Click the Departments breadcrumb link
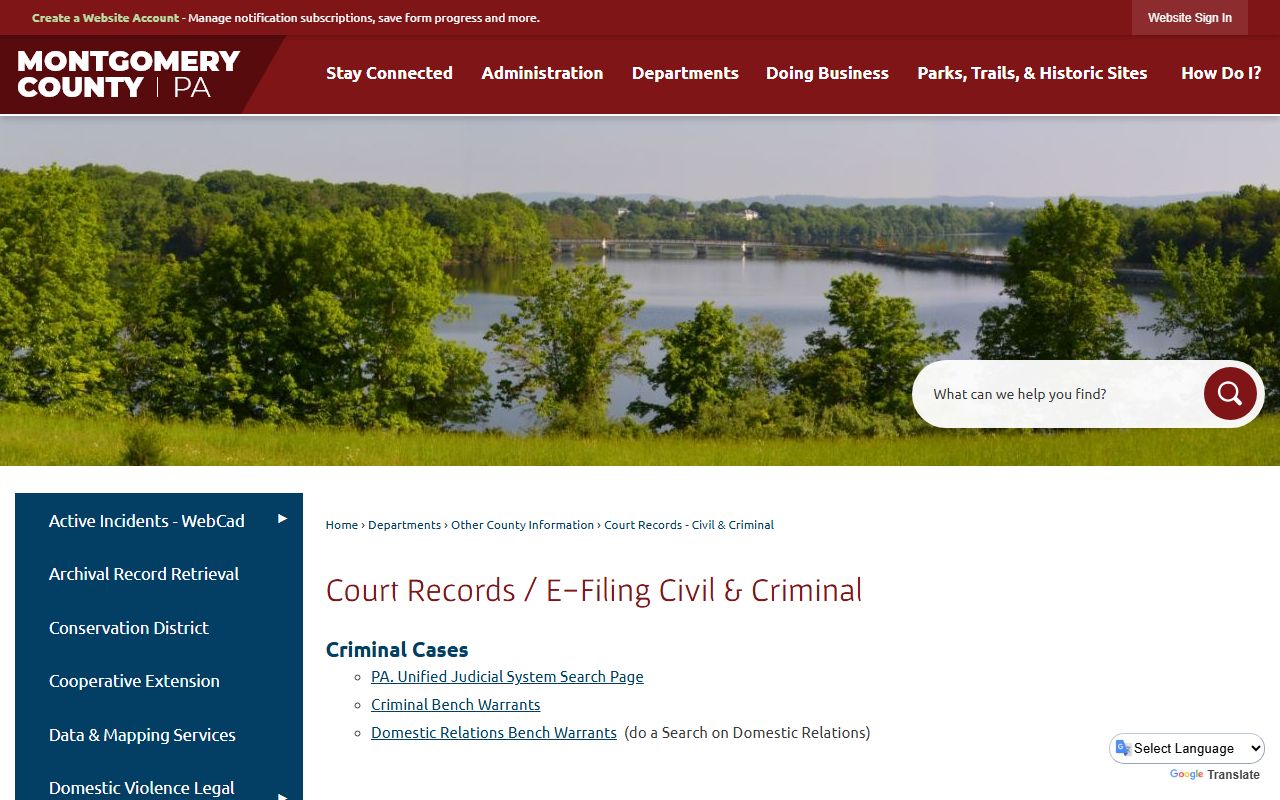Viewport: 1280px width, 800px height. click(x=404, y=525)
